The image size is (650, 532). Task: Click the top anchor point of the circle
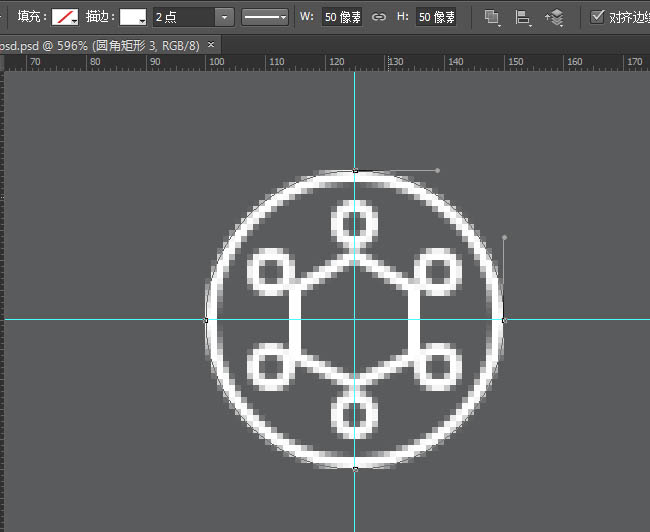point(355,171)
